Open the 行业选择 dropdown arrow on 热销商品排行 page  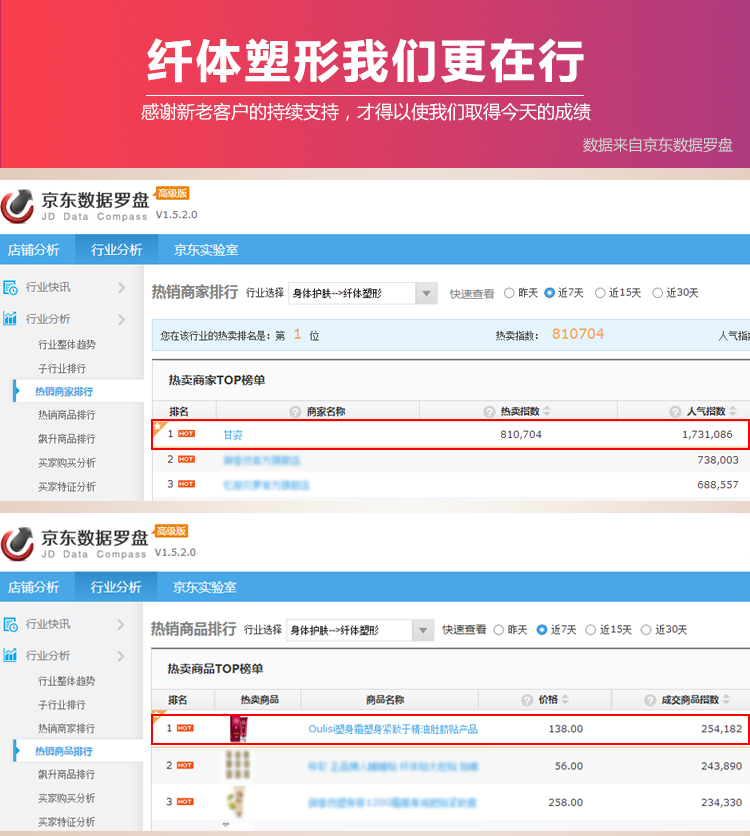(x=423, y=630)
